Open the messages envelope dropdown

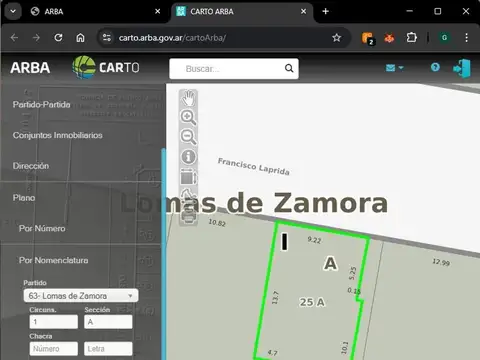click(394, 68)
